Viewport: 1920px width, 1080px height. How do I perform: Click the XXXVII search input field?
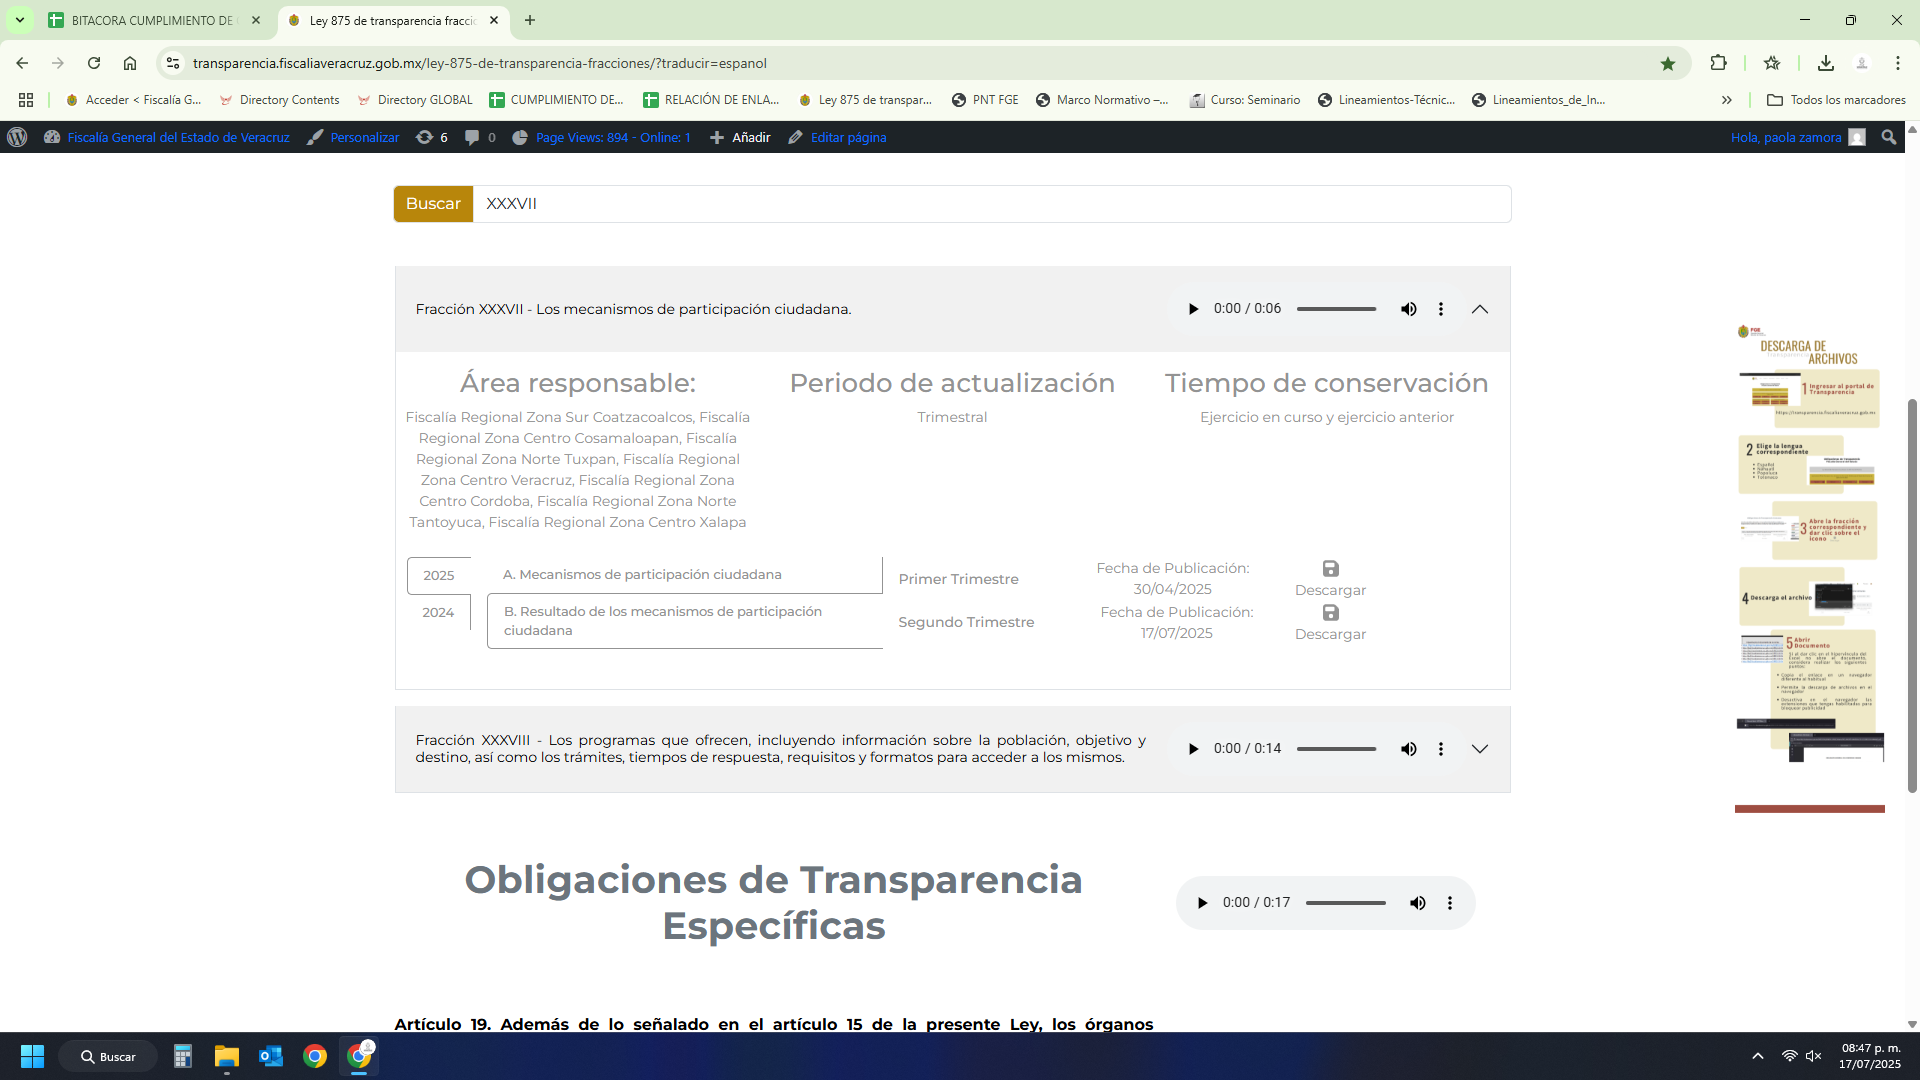coord(990,204)
